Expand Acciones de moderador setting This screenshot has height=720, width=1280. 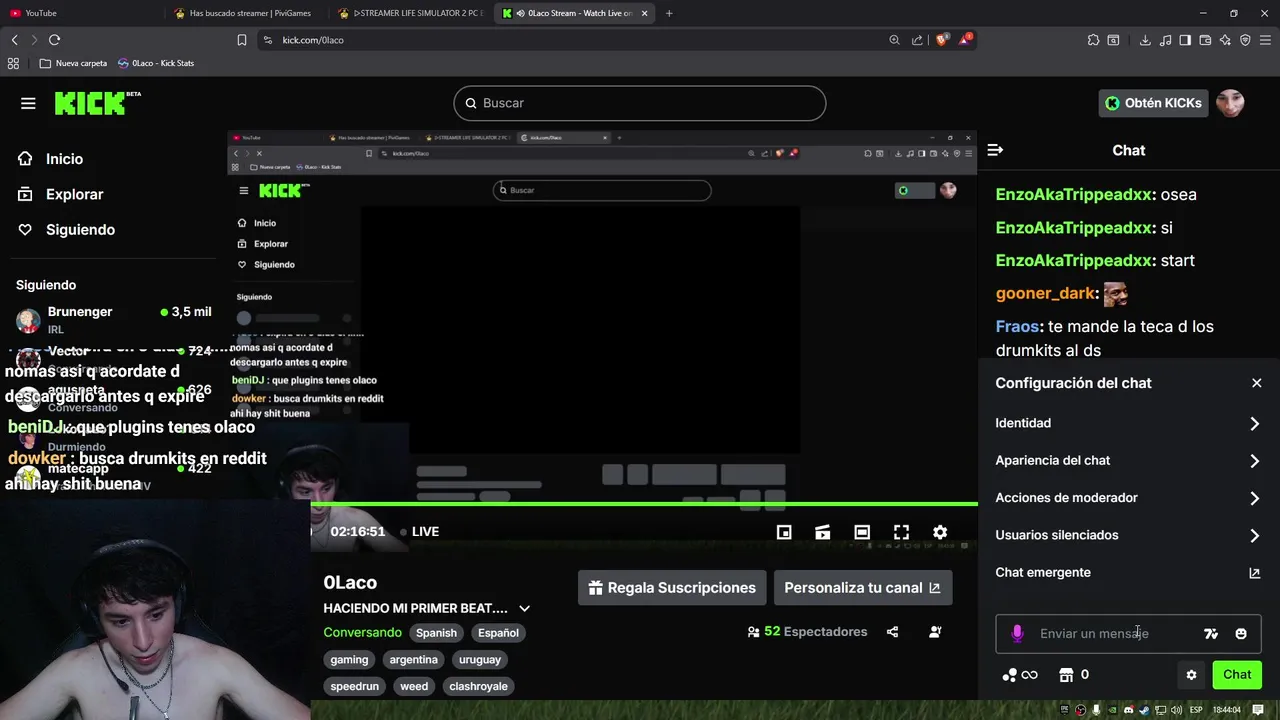tap(1128, 498)
